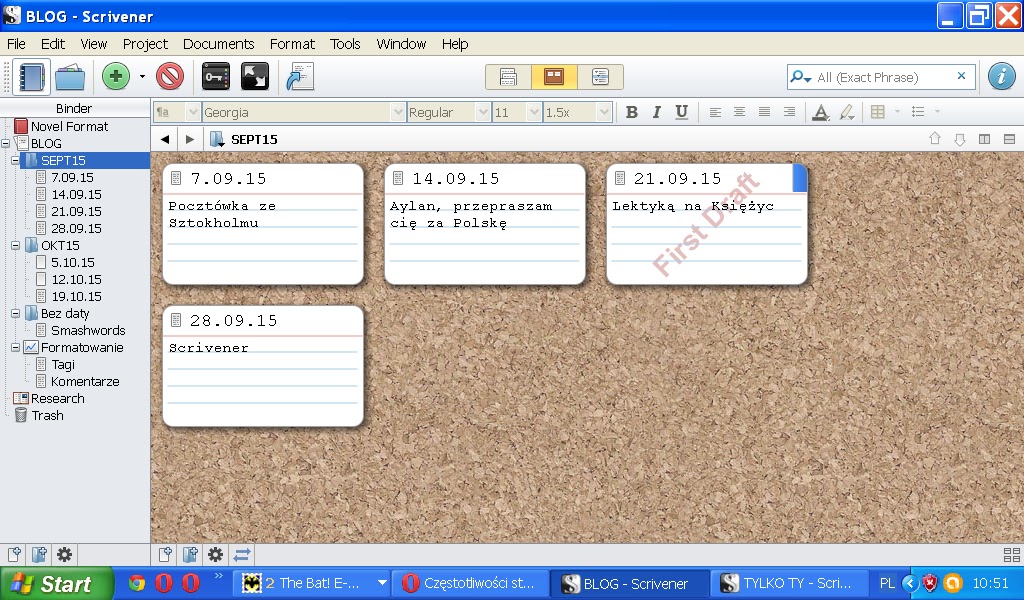Click the red Trash/Delete icon
1024x600 pixels.
pyautogui.click(x=170, y=77)
